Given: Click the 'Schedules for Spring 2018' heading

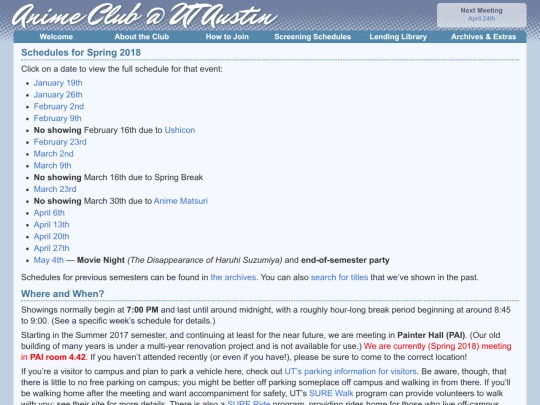Looking at the screenshot, I should 81,53.
